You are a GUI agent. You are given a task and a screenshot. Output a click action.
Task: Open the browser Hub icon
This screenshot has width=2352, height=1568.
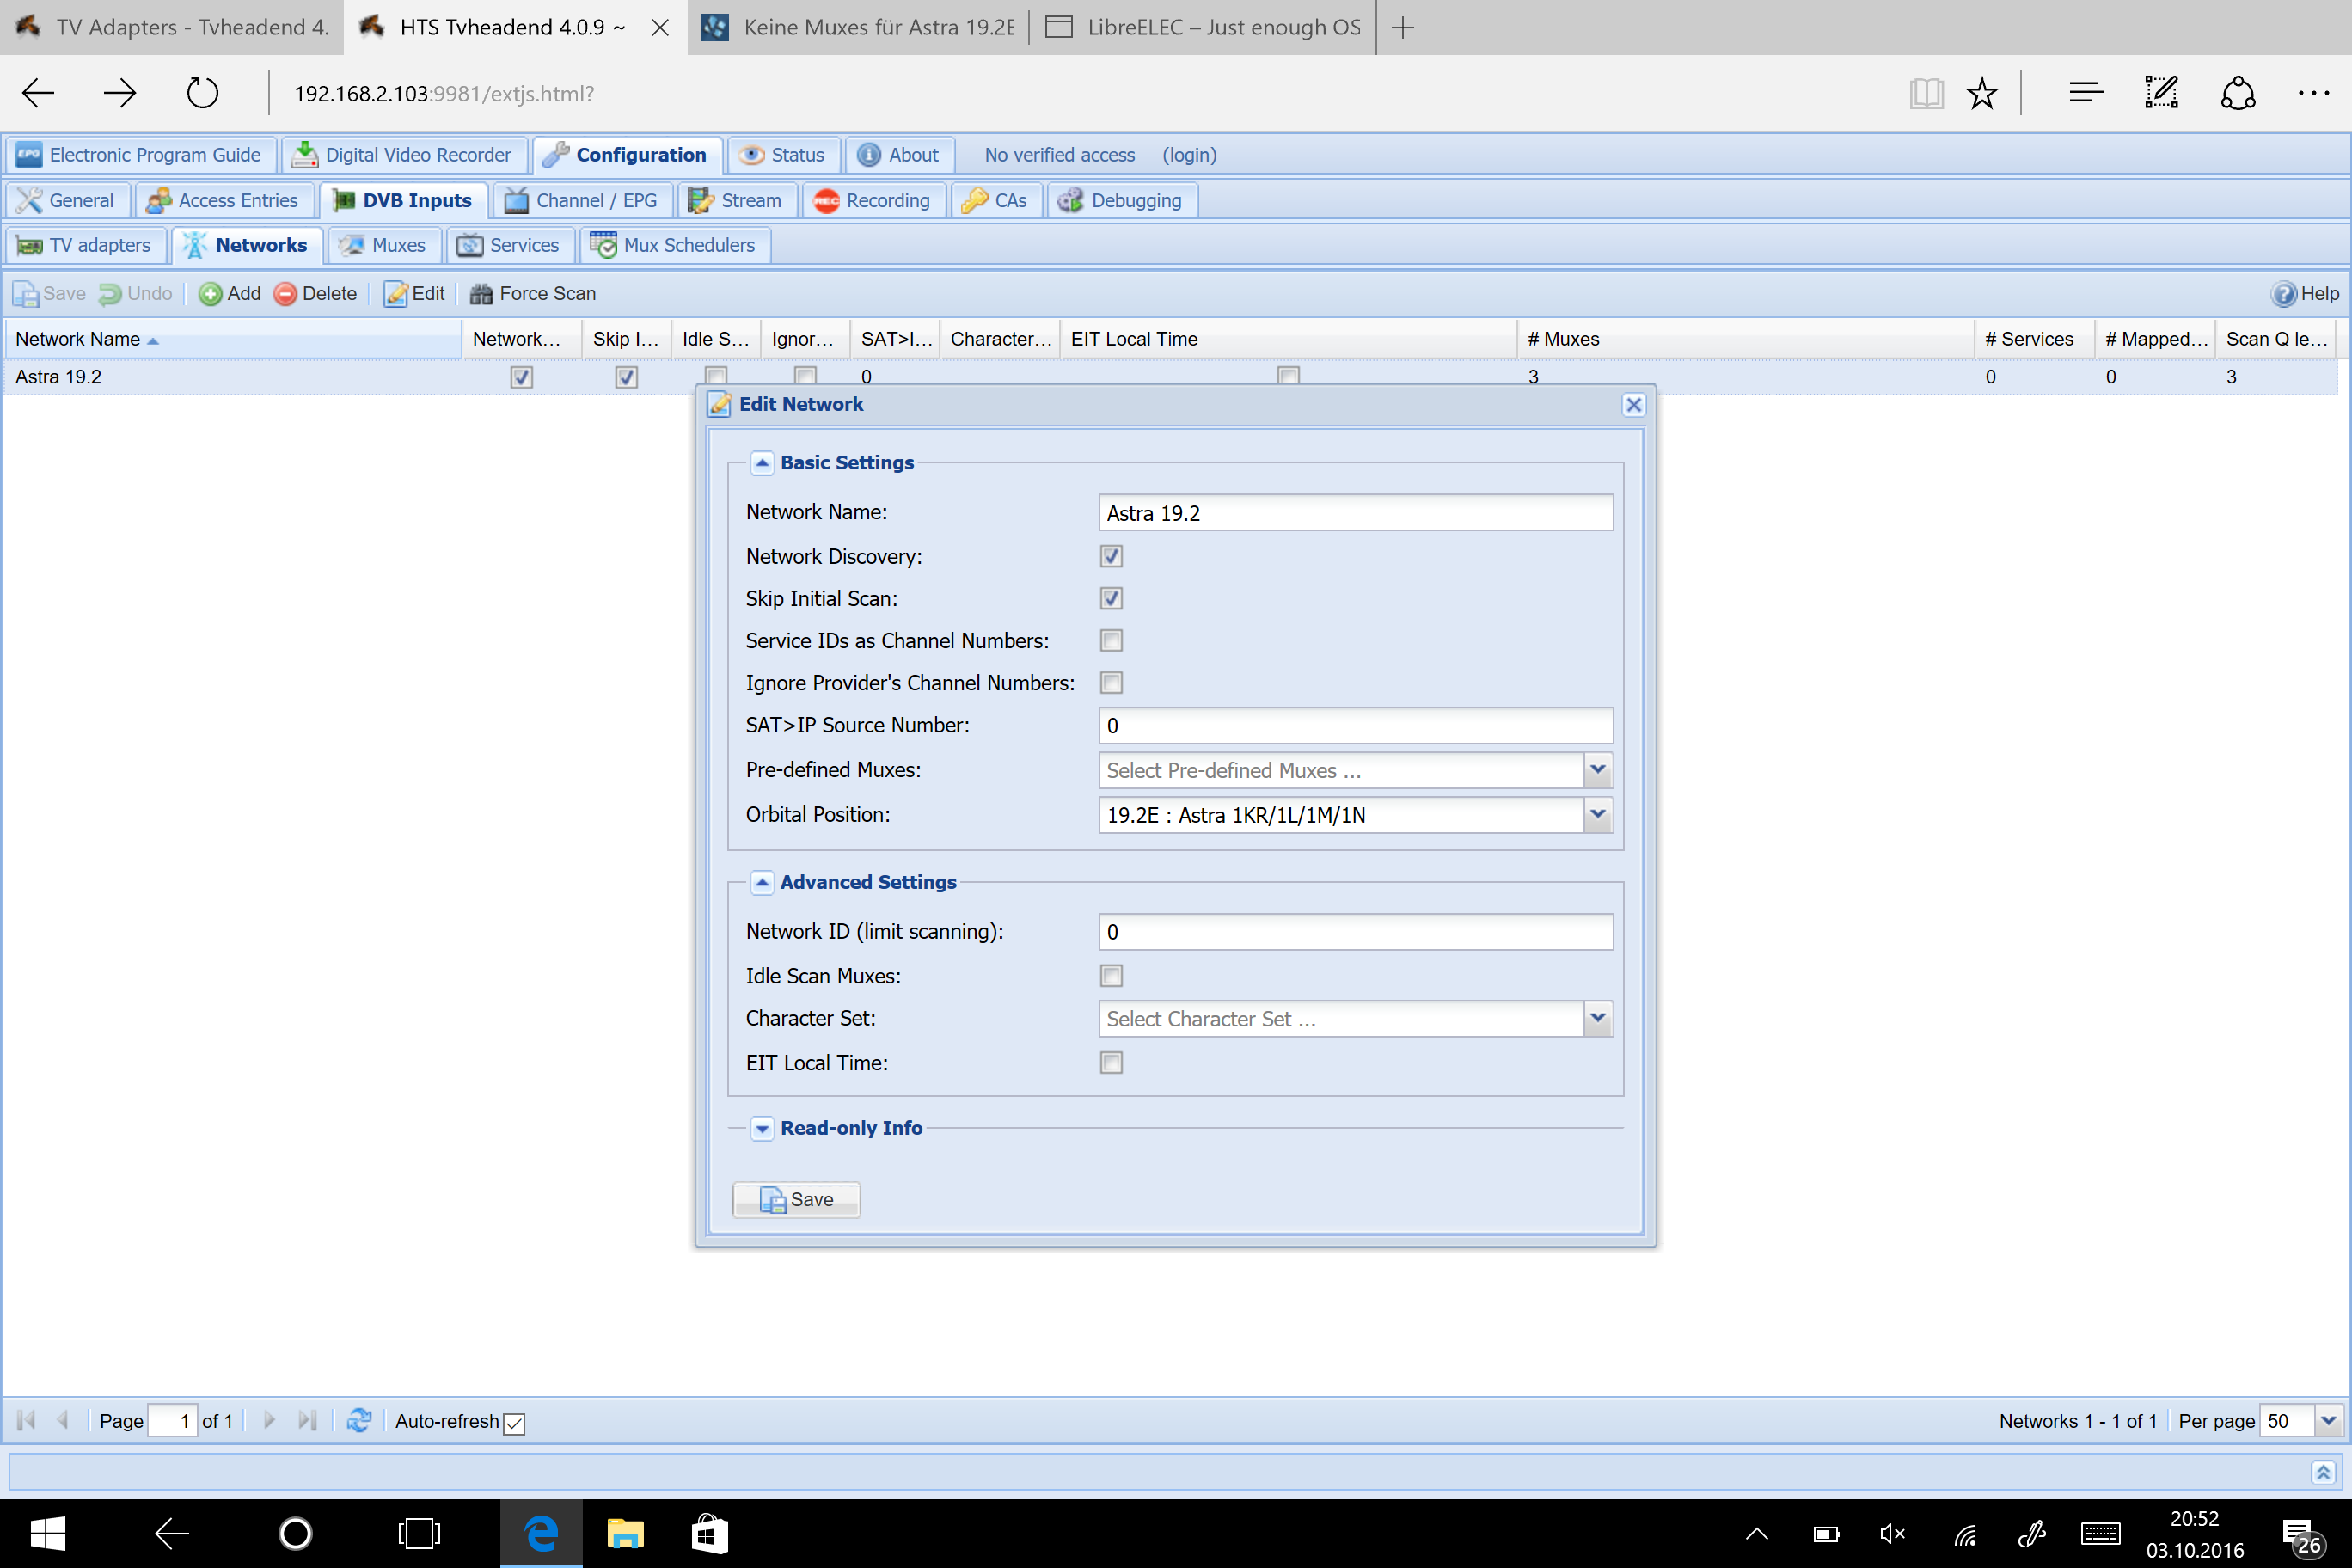tap(2086, 93)
